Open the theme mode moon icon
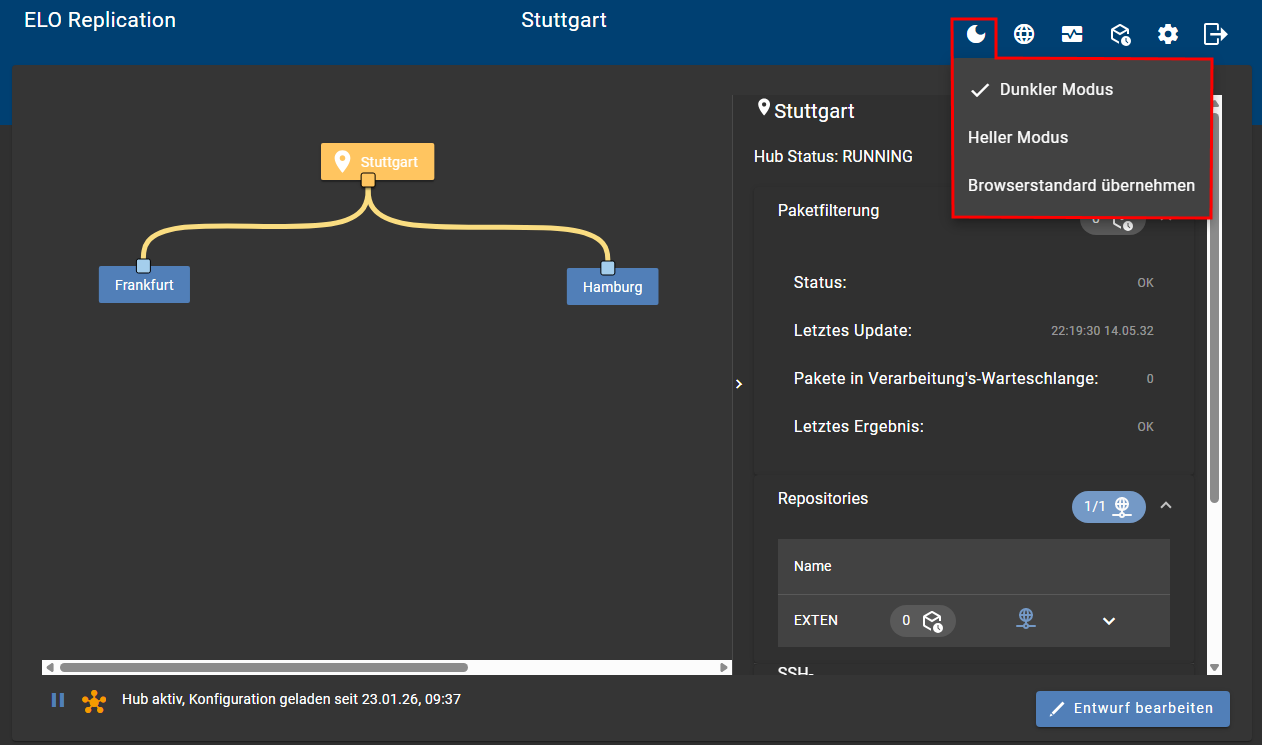Screen dimensions: 1262x745 point(976,35)
